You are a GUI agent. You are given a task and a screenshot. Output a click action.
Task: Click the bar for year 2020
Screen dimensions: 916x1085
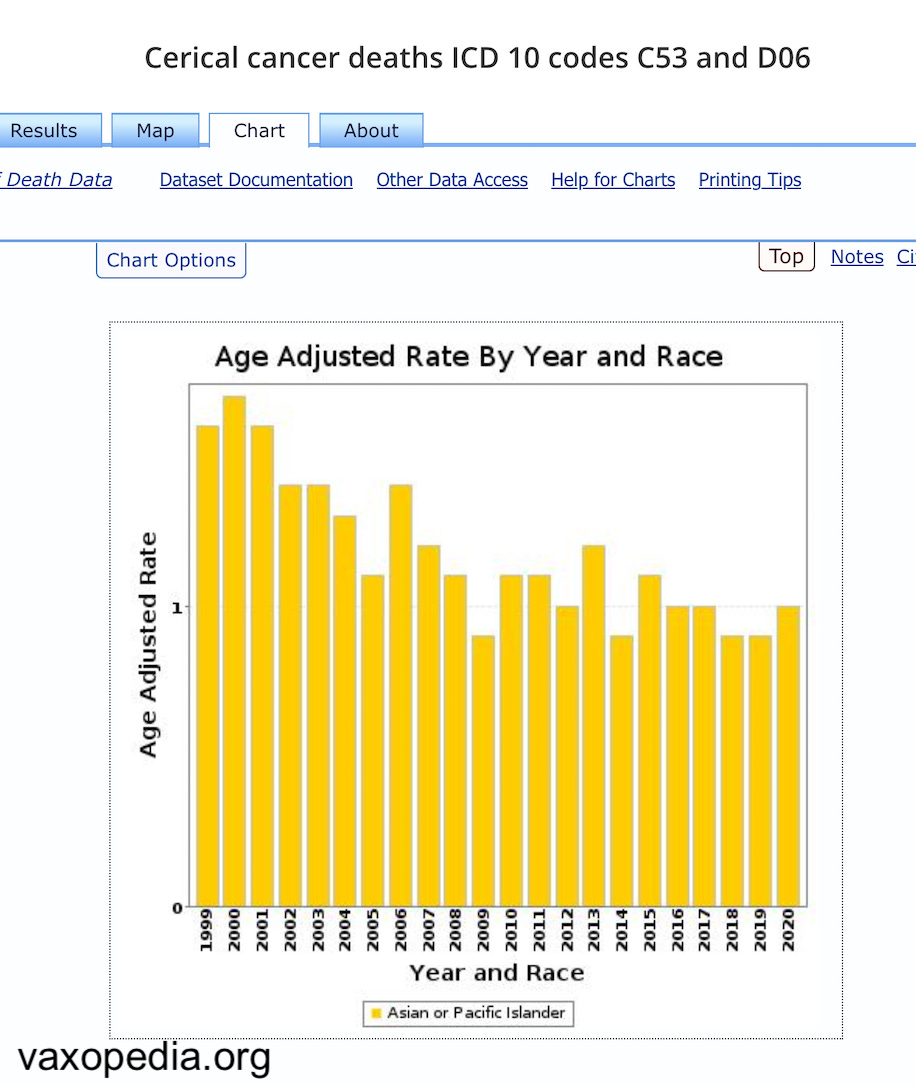[x=787, y=755]
